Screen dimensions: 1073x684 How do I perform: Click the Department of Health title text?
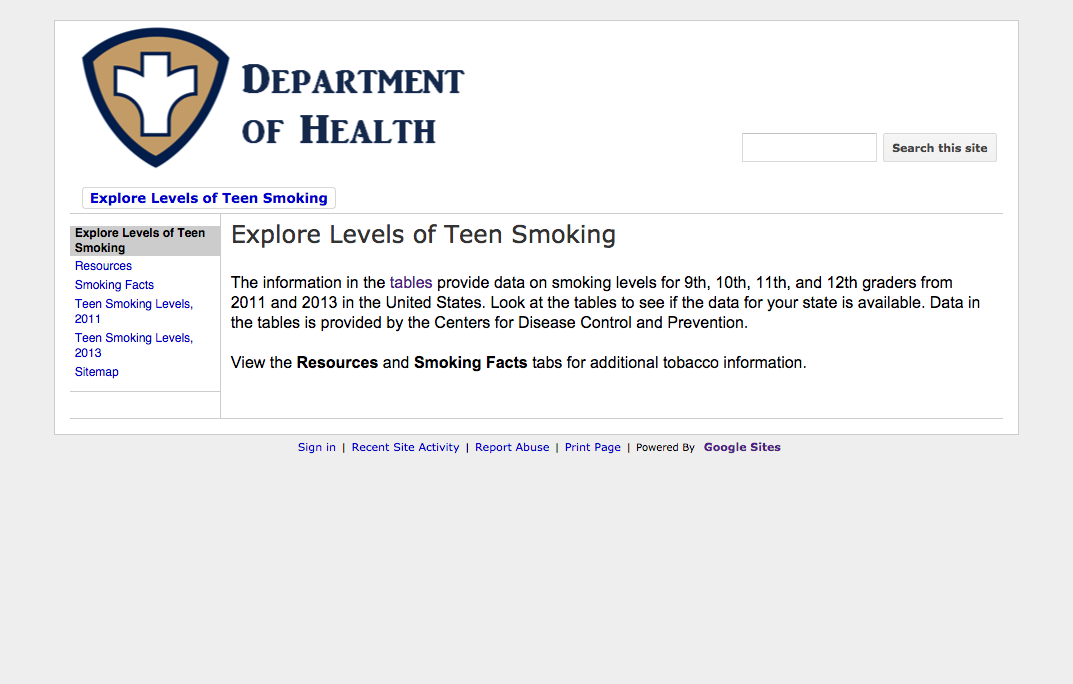[x=352, y=105]
